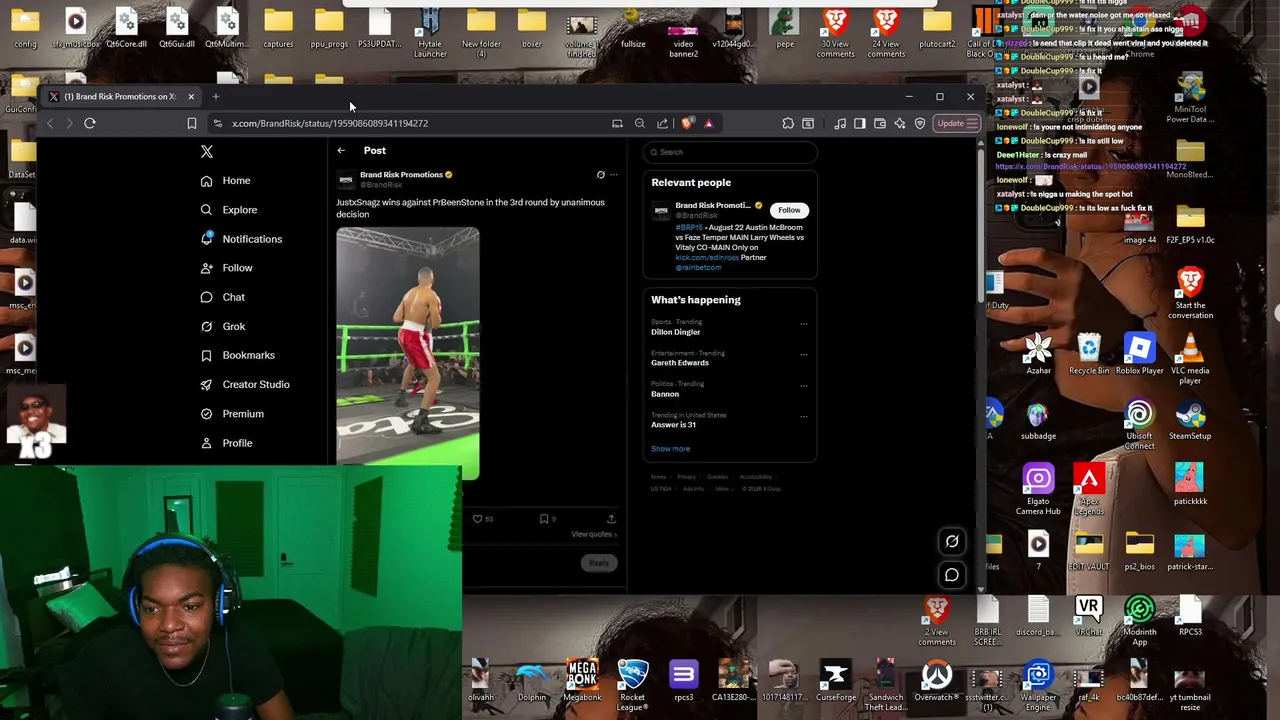Select the Brand Risk Promotions browser tab
This screenshot has height=720, width=1280.
point(120,96)
